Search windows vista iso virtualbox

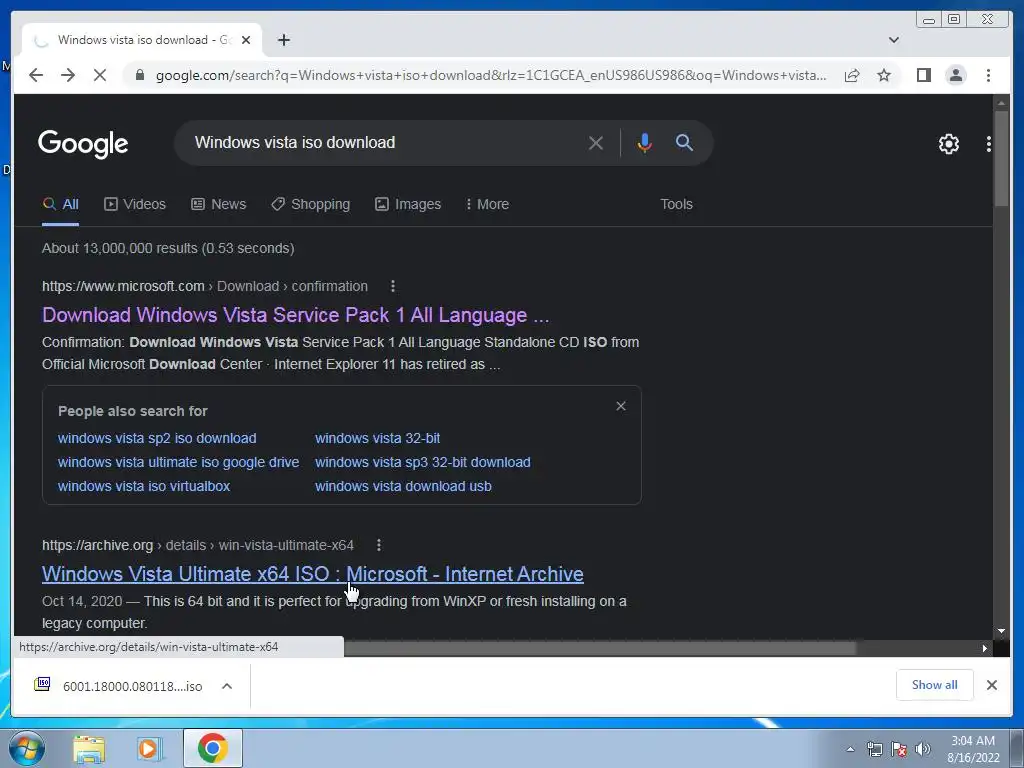click(144, 487)
